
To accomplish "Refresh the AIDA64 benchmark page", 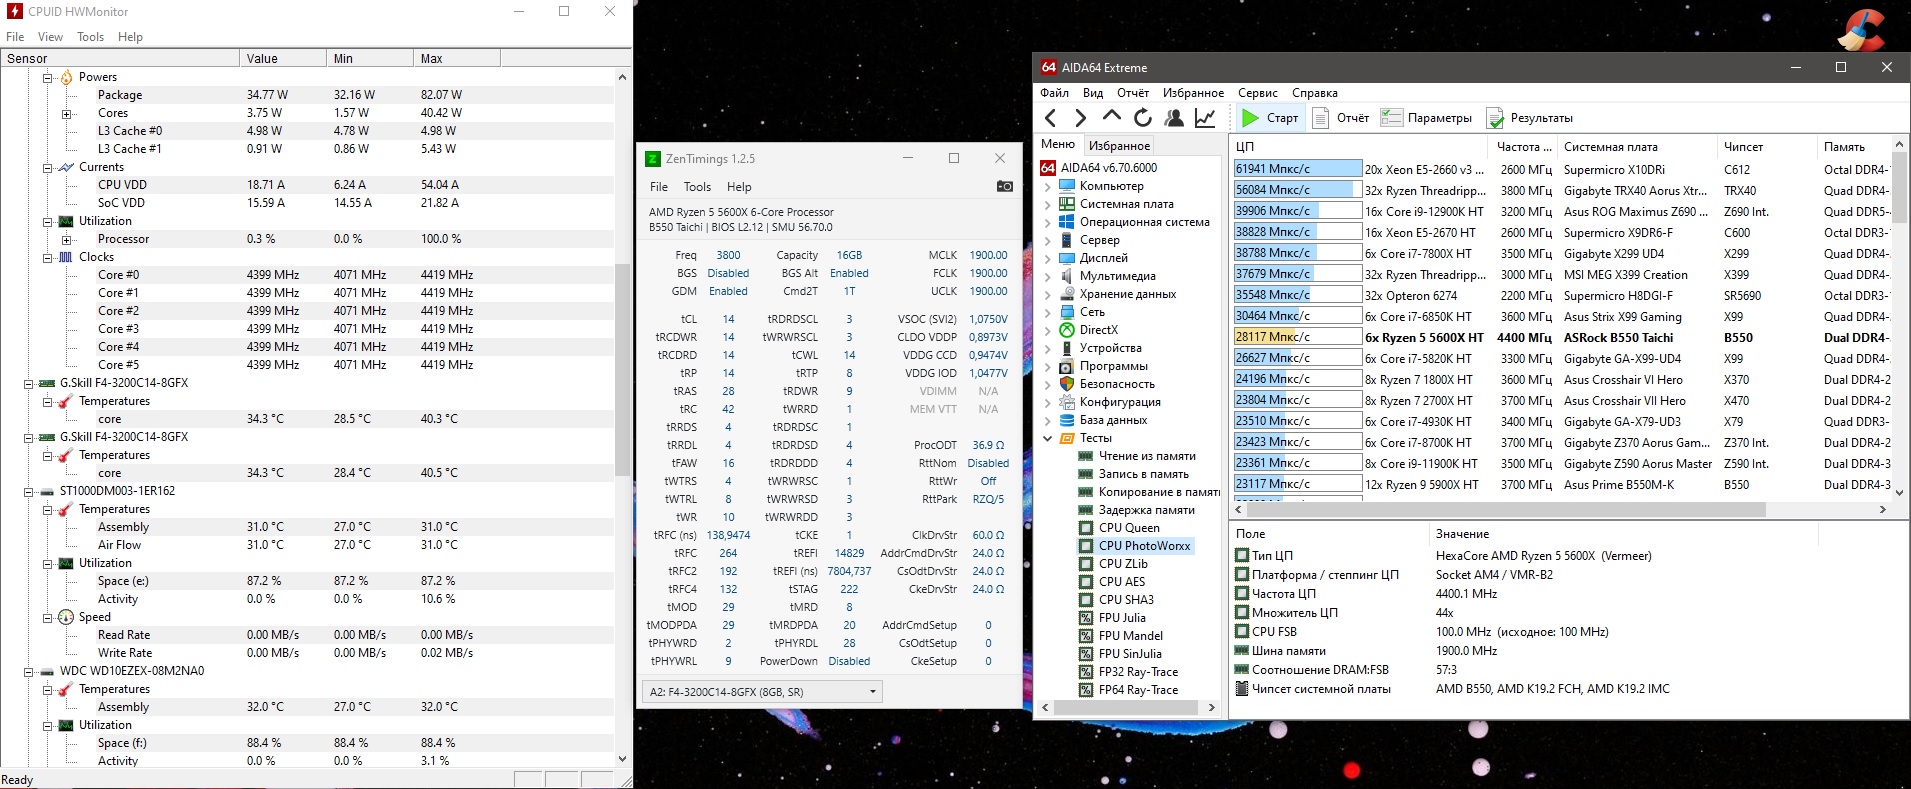I will (1143, 118).
